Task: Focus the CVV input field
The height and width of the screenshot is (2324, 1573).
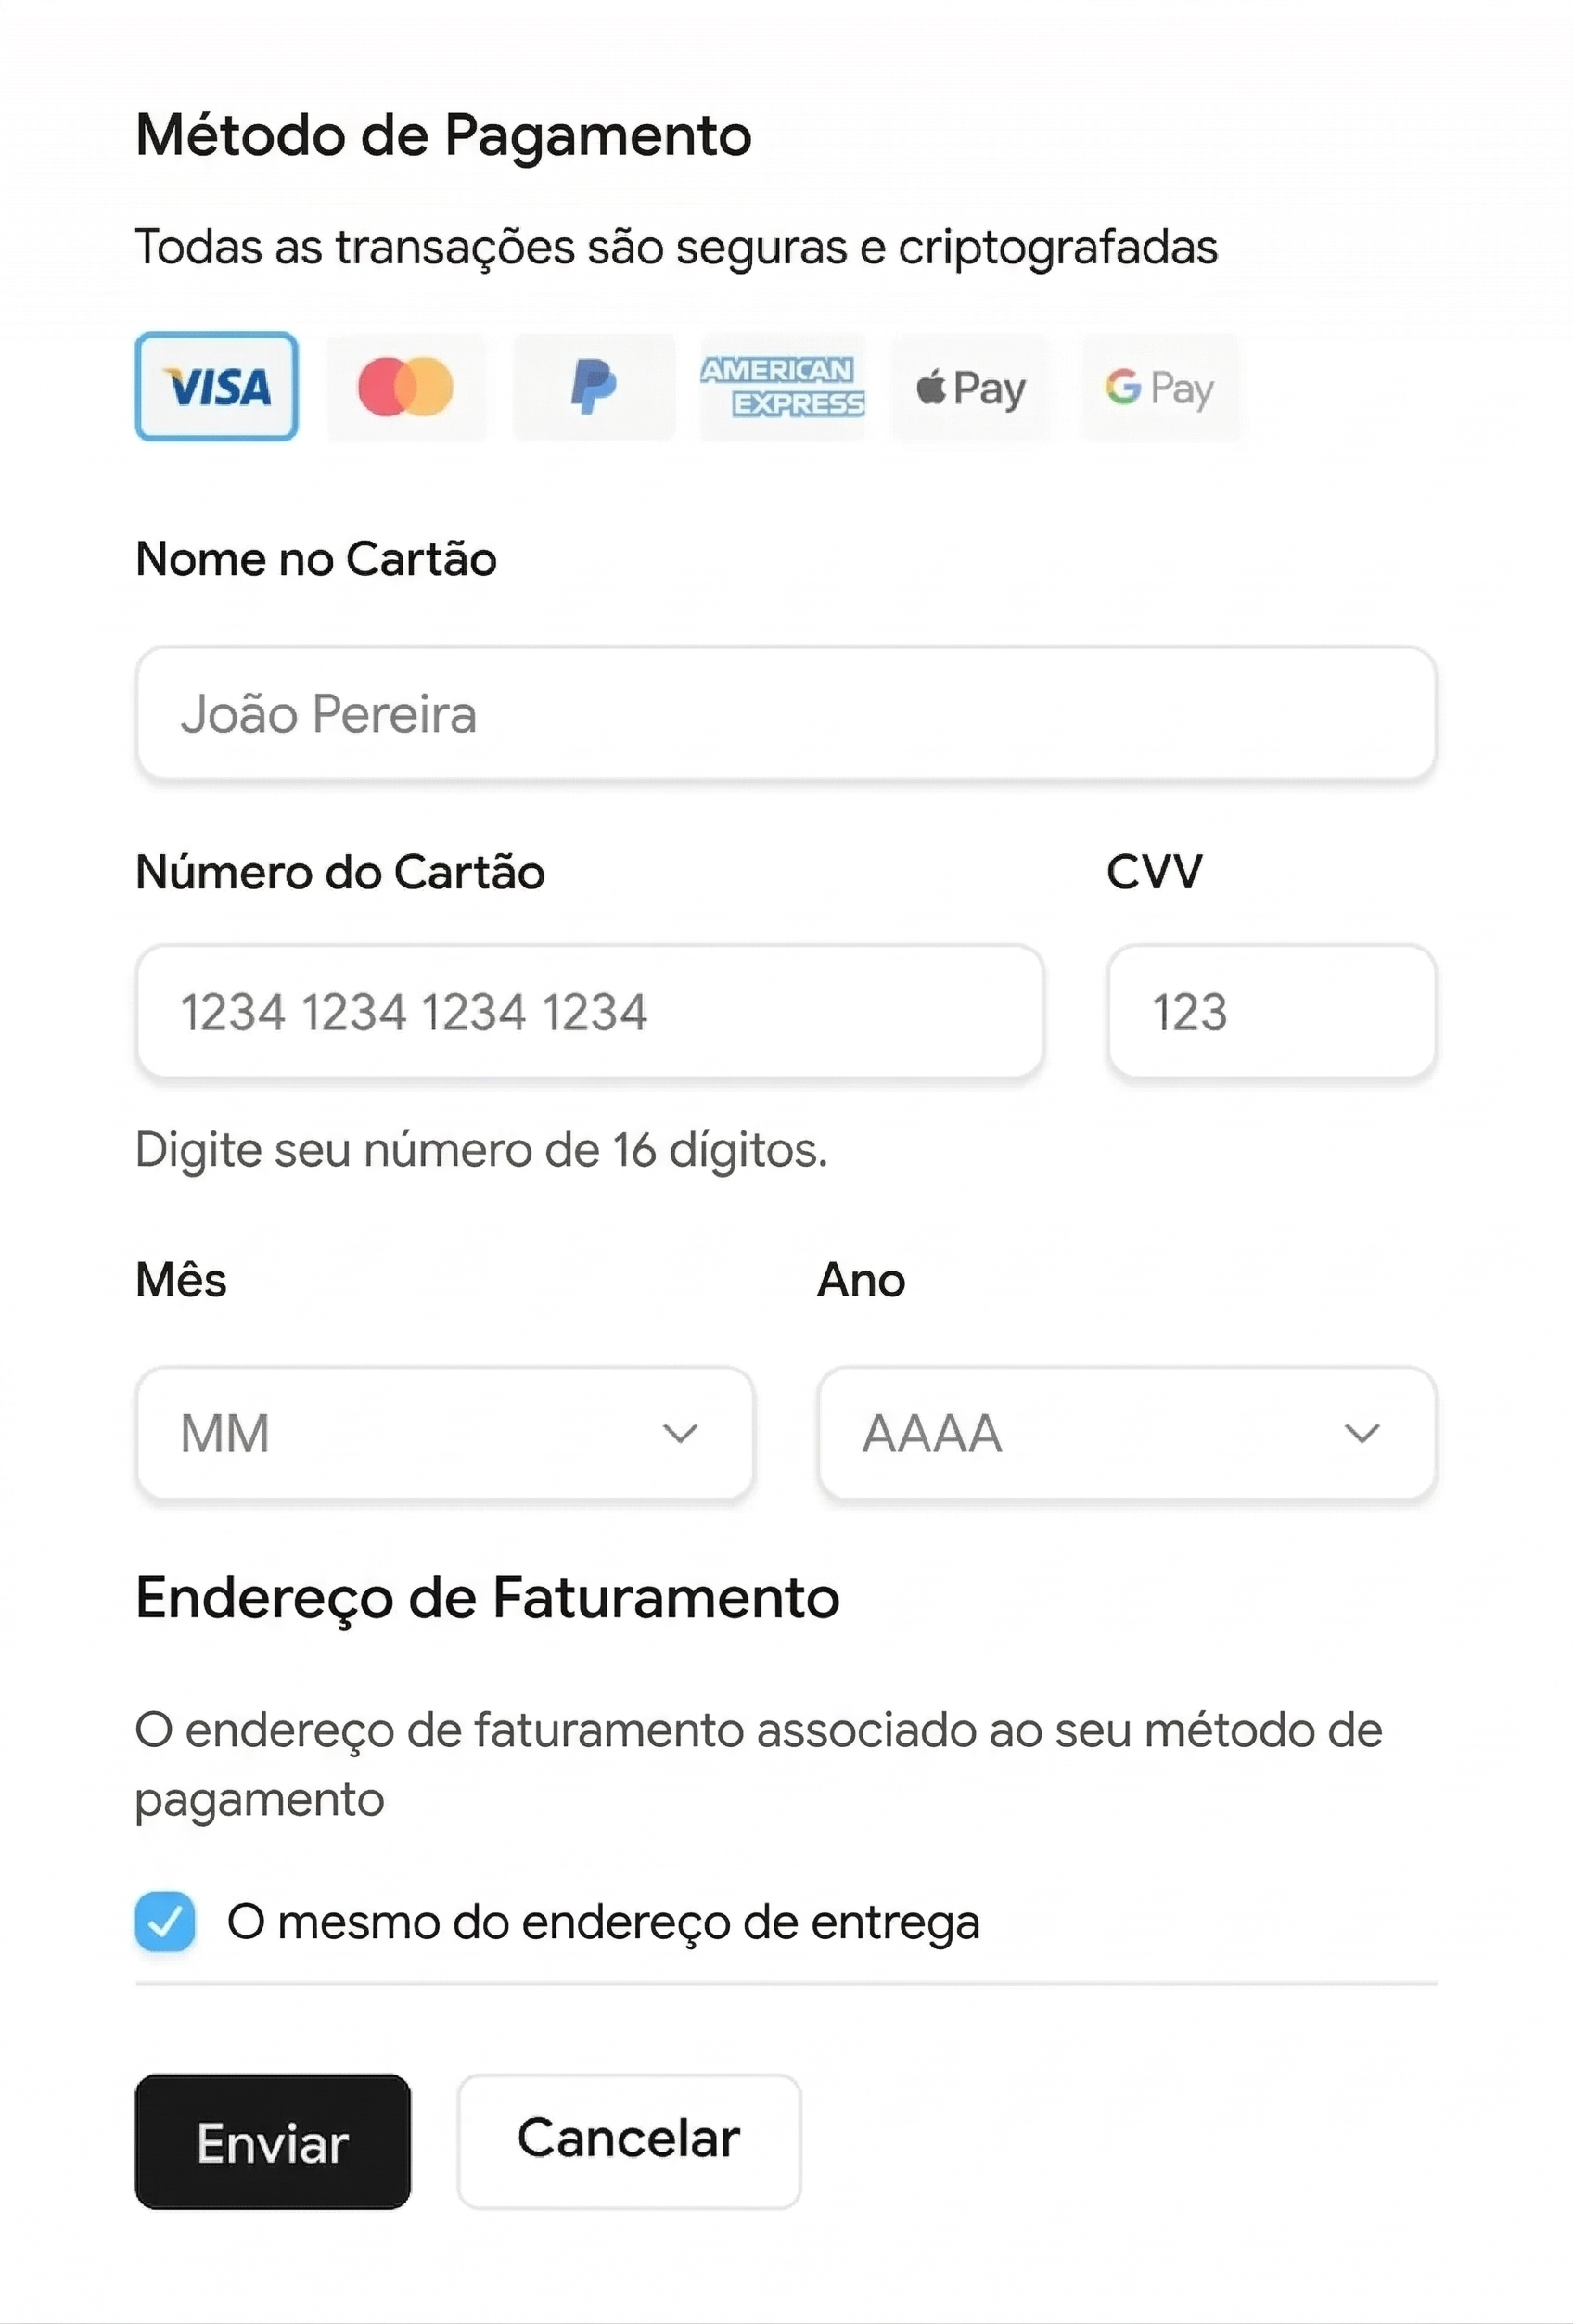Action: 1272,1011
